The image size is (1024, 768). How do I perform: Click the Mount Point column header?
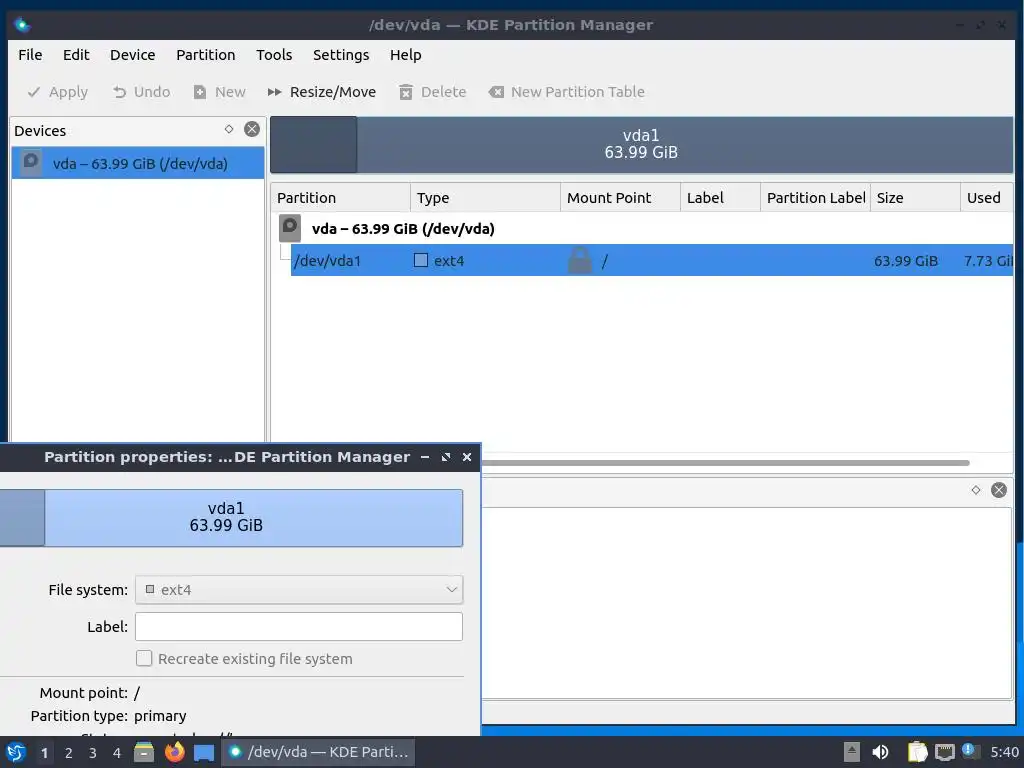coord(620,198)
